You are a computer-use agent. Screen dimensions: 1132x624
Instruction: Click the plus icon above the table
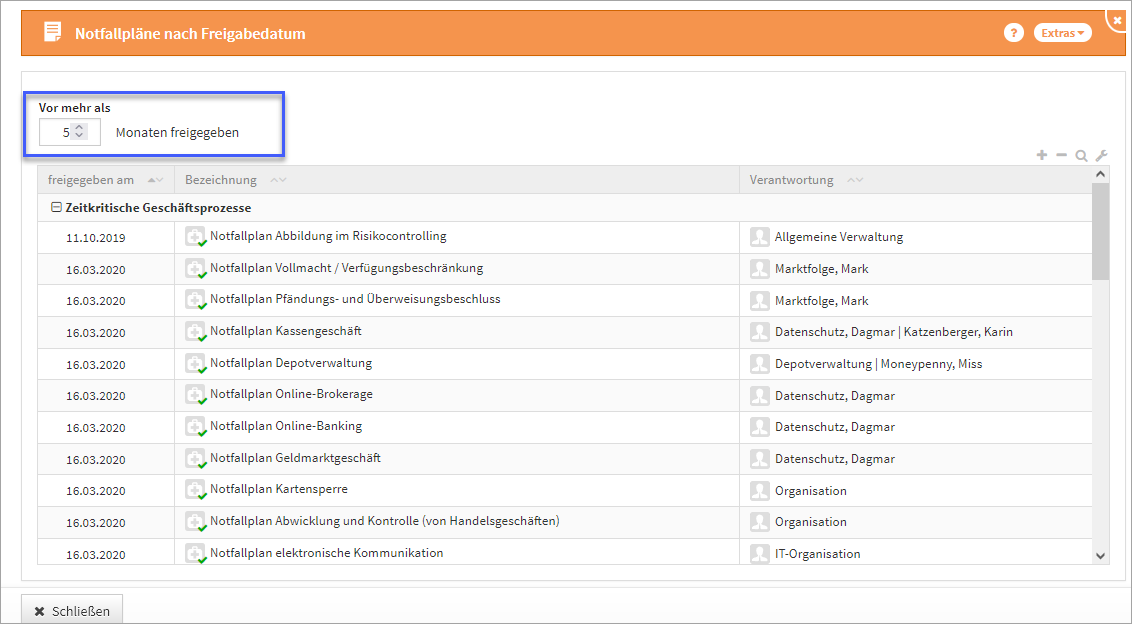1042,155
